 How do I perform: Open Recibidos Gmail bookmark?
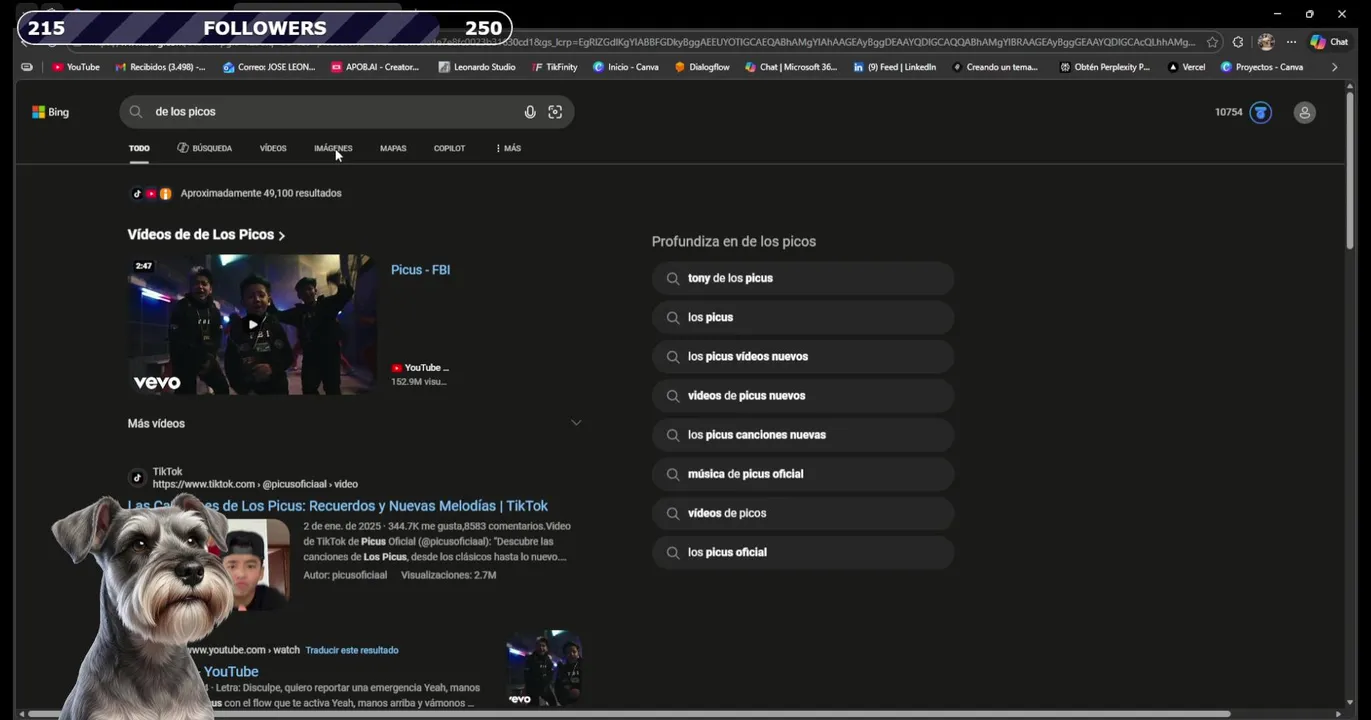(160, 67)
